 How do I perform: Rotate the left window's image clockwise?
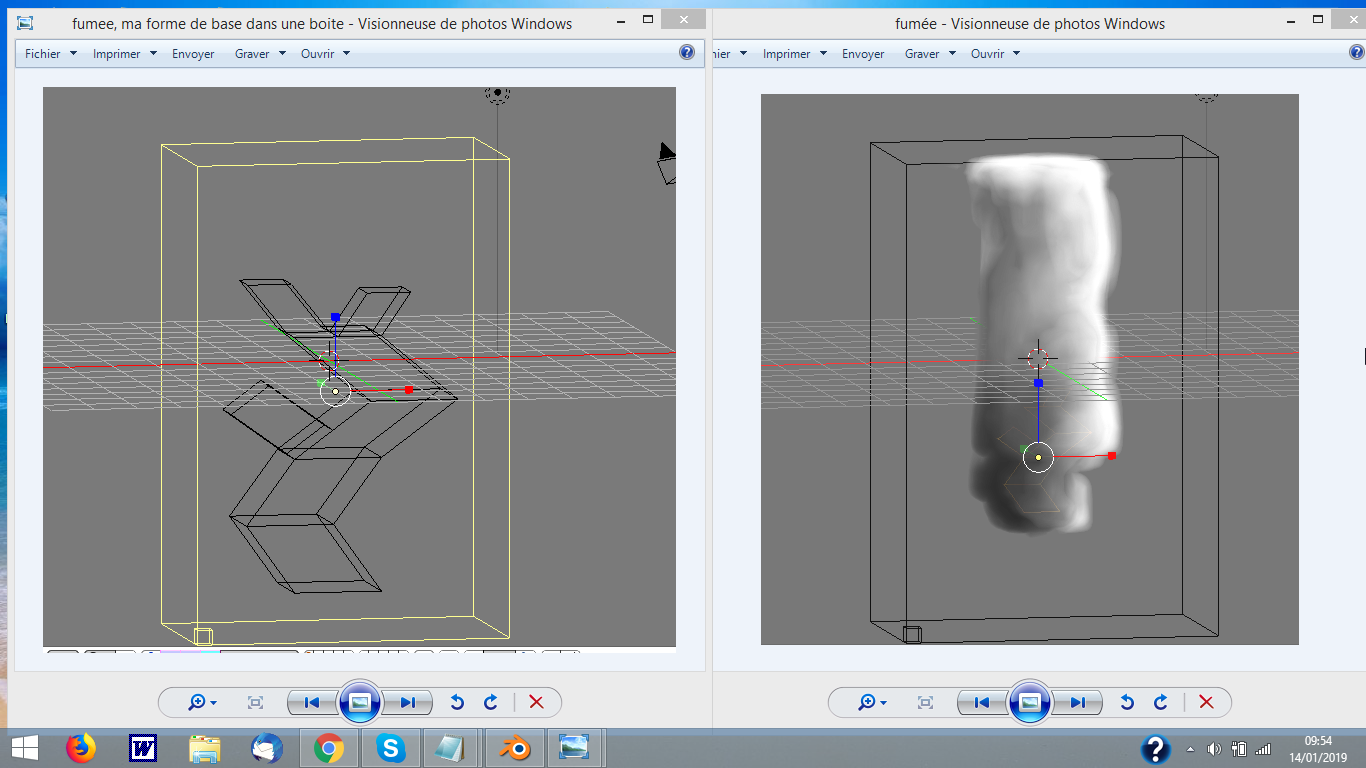tap(491, 702)
